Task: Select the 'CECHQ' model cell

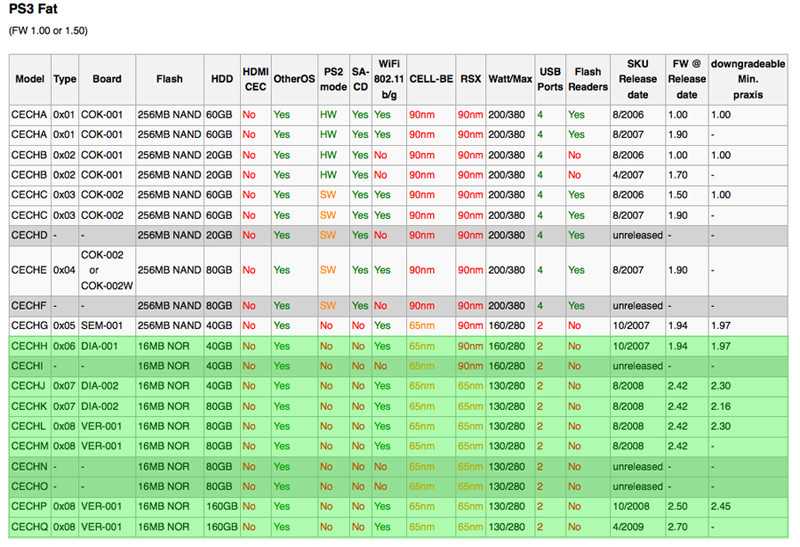Action: [x=29, y=527]
